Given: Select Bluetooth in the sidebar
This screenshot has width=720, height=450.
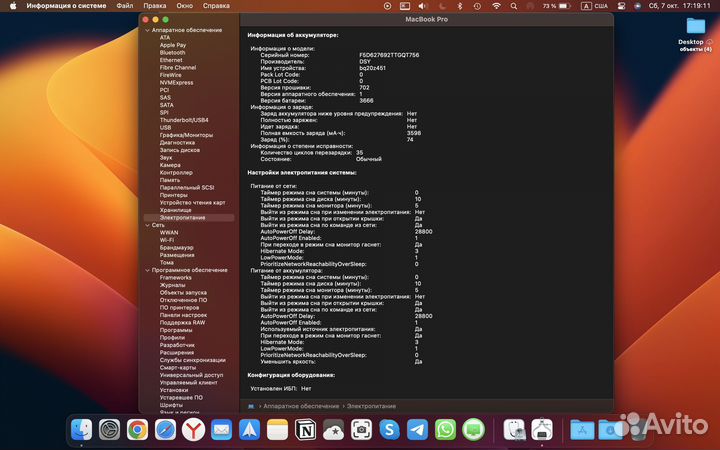Looking at the screenshot, I should point(173,53).
